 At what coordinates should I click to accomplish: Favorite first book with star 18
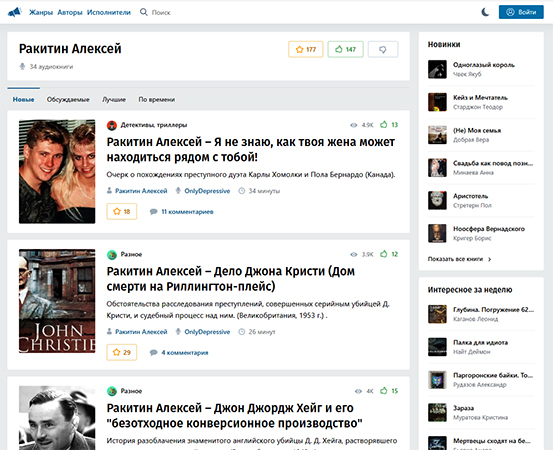tap(122, 212)
